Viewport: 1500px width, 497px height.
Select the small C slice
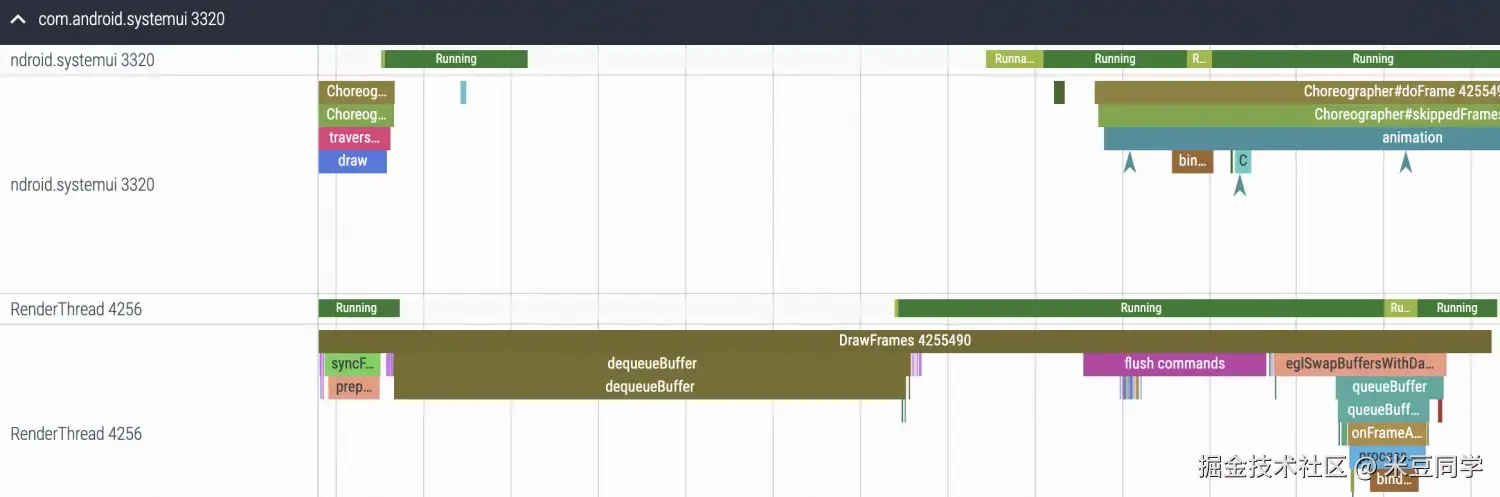(1243, 161)
